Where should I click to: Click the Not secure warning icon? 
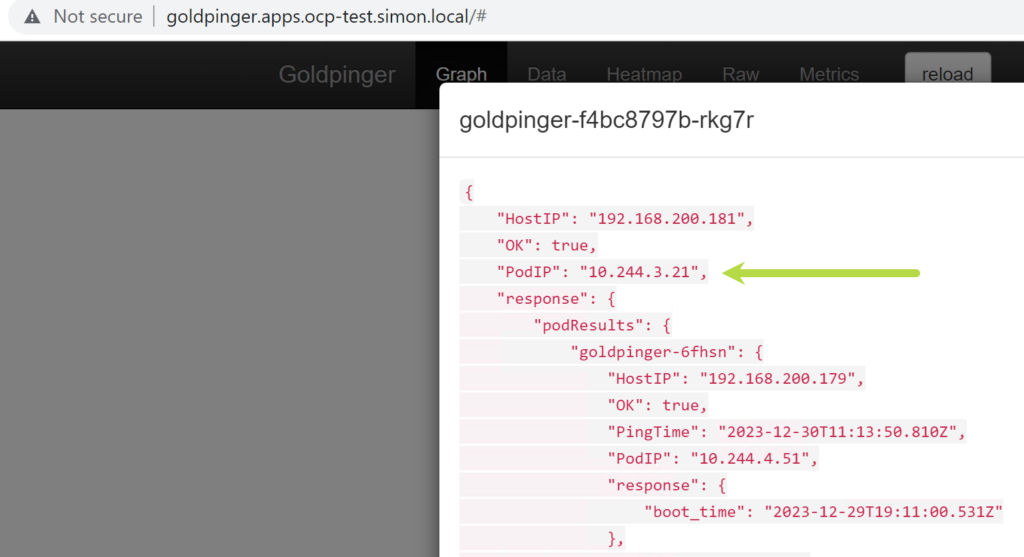(32, 16)
